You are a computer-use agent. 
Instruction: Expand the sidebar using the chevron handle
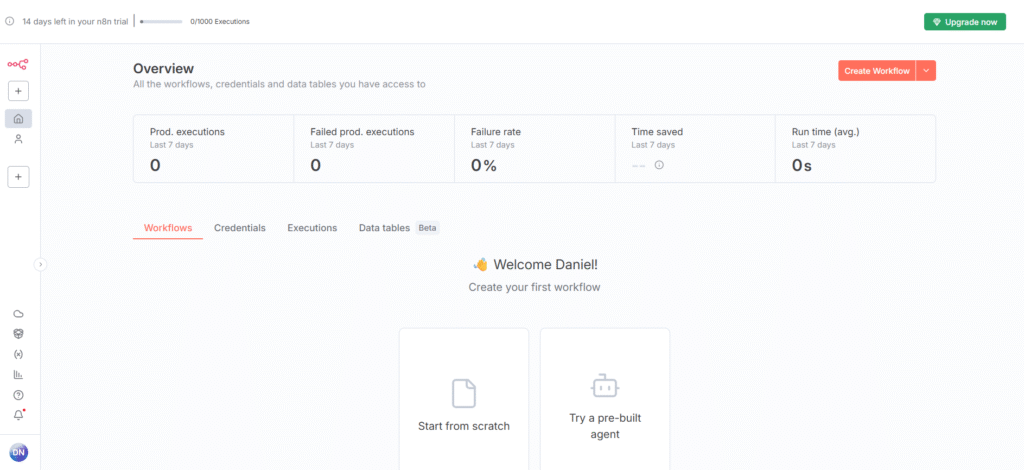[40, 265]
